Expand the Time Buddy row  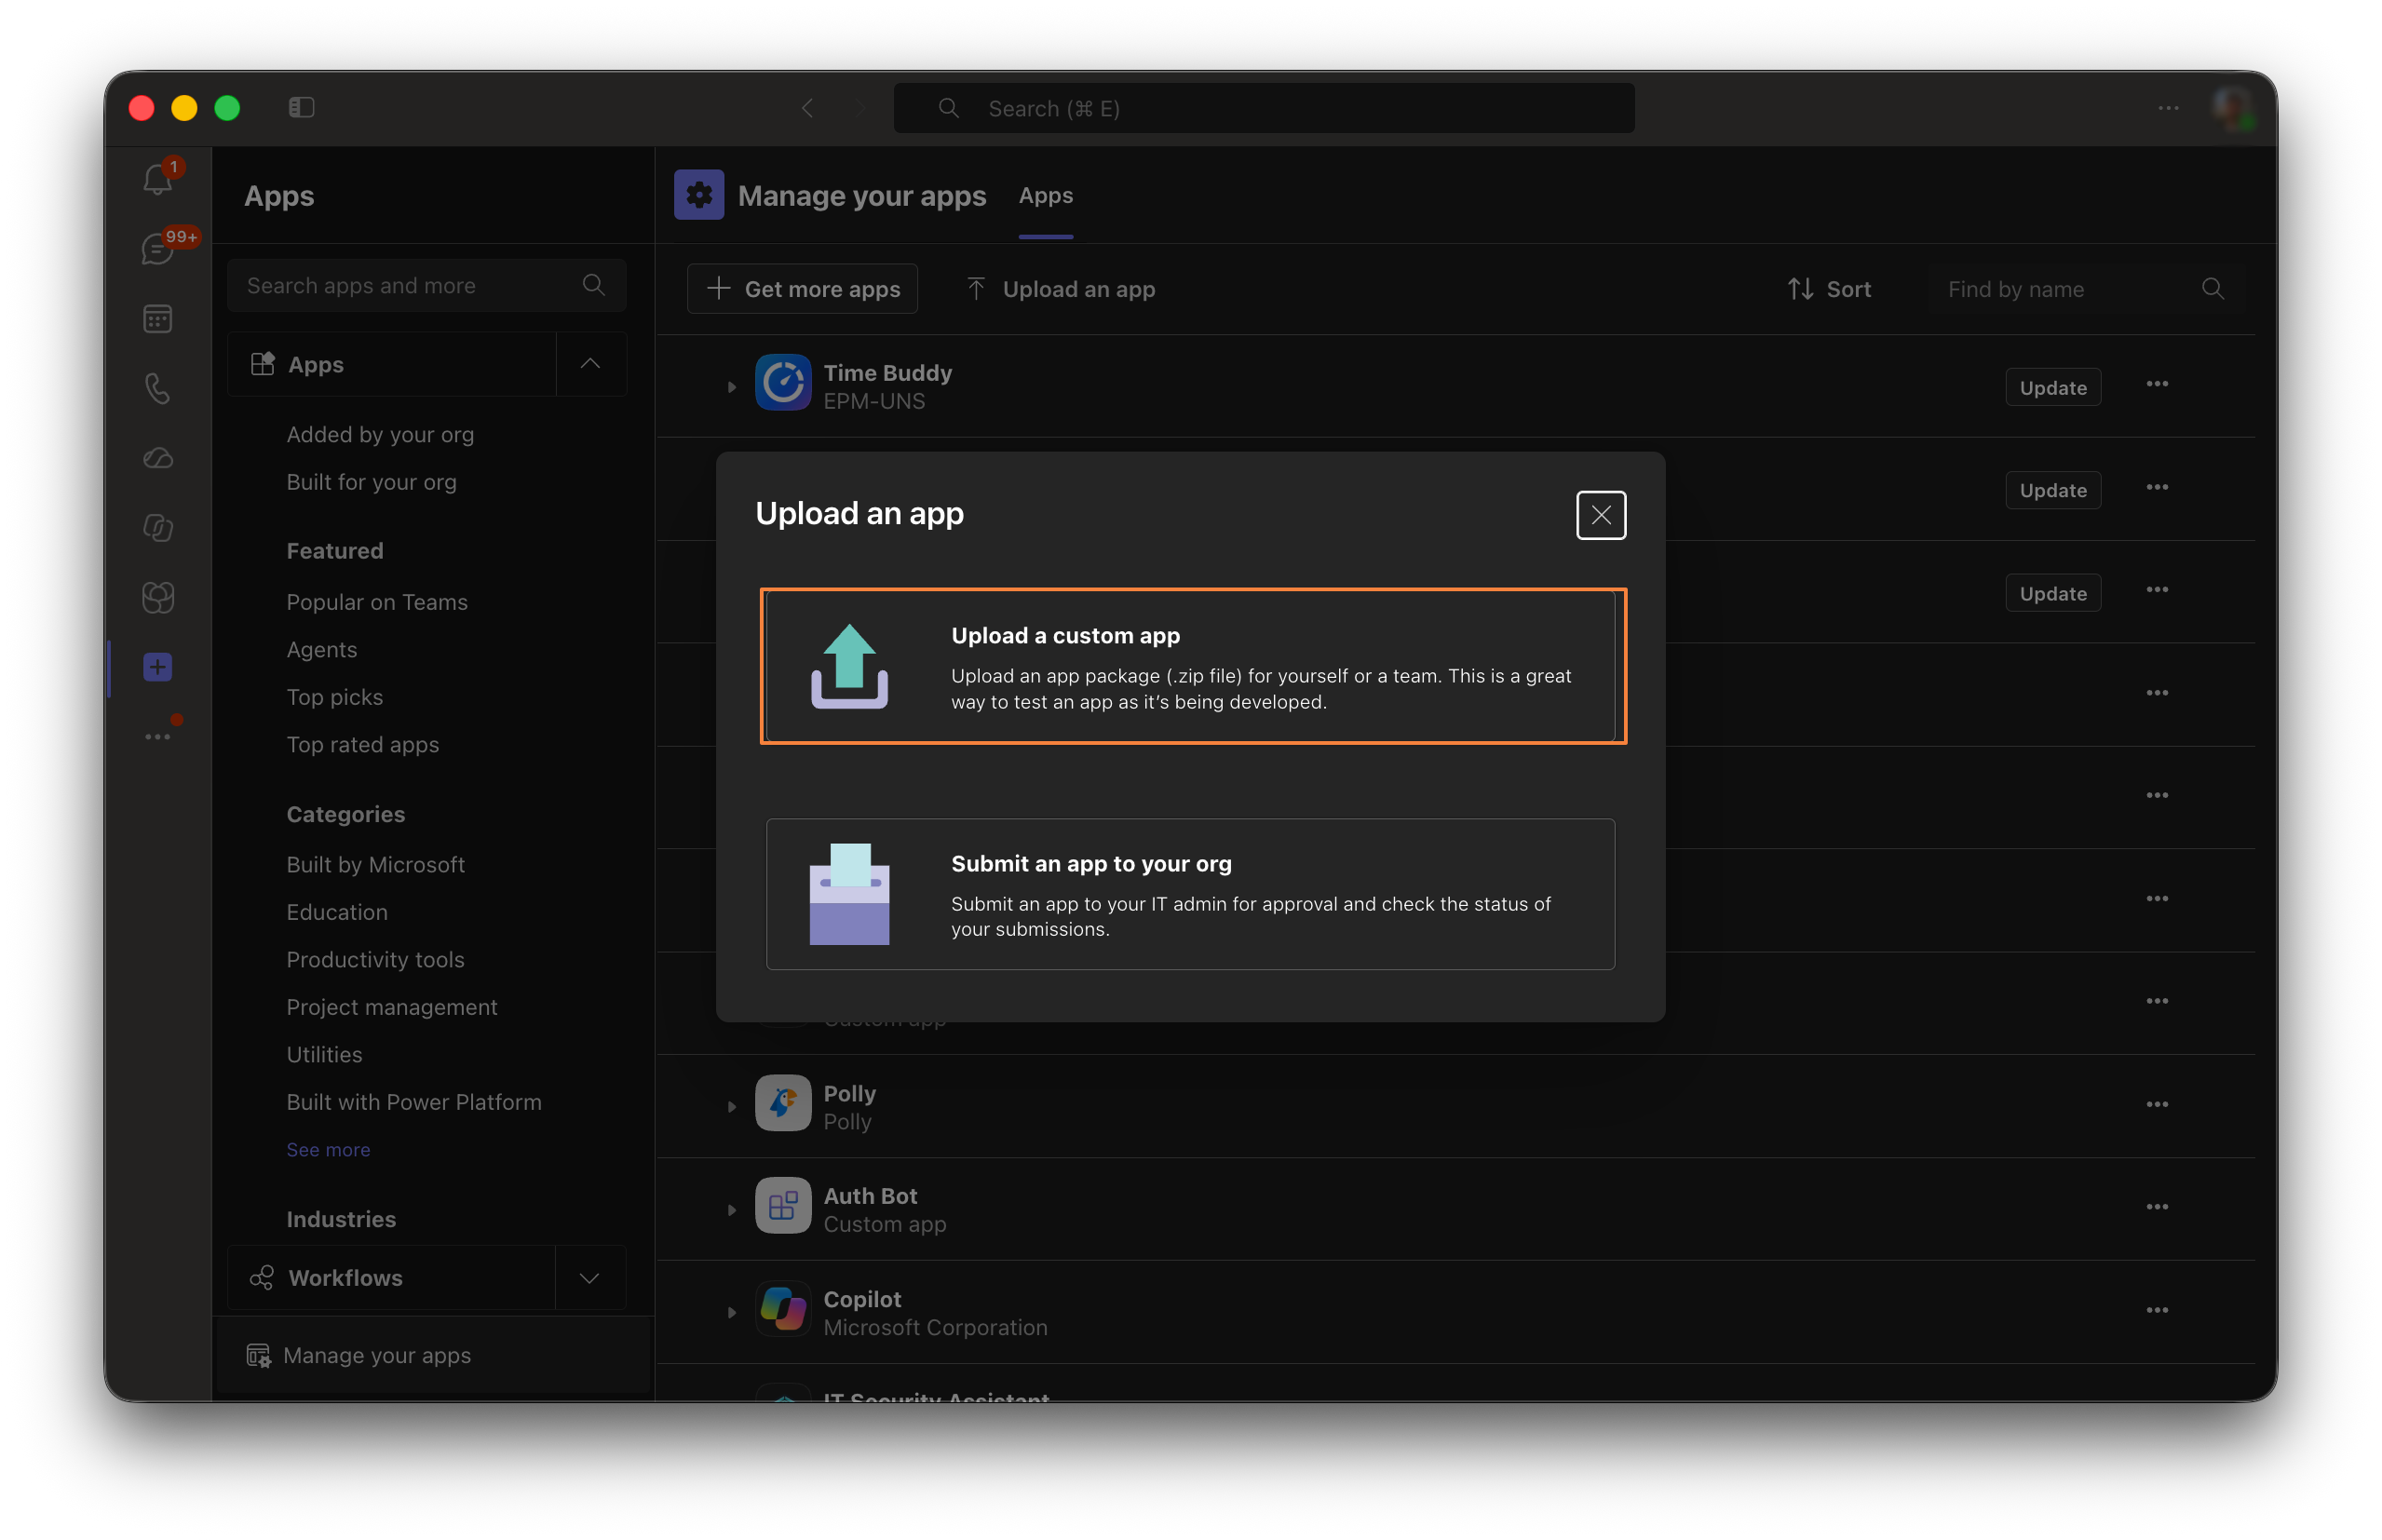pyautogui.click(x=731, y=387)
